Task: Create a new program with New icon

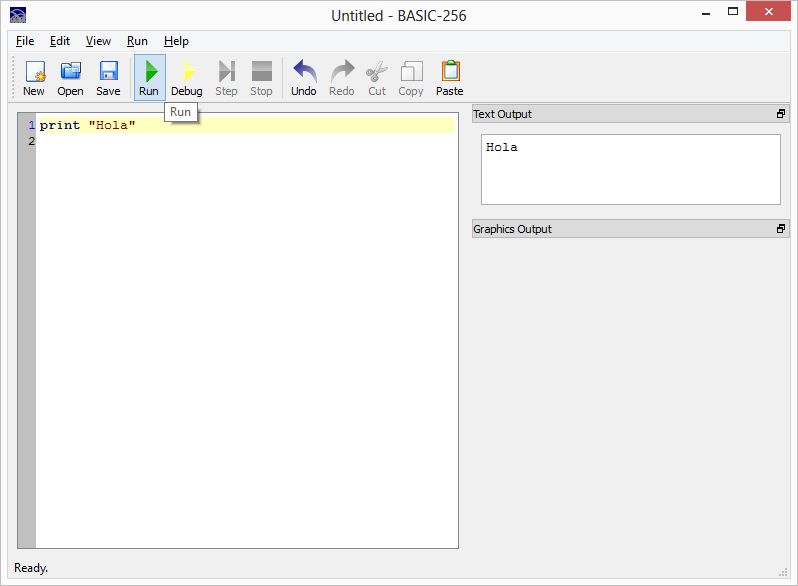Action: [x=34, y=77]
